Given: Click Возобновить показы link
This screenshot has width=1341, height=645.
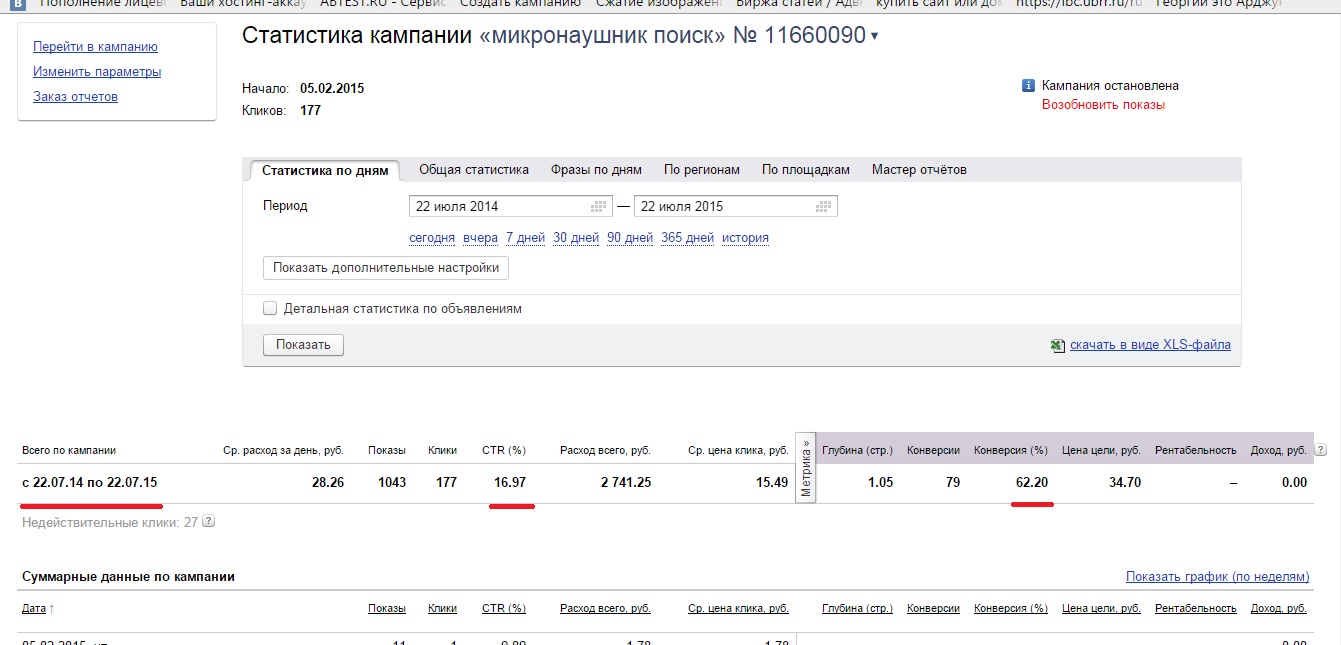Looking at the screenshot, I should tap(1103, 105).
